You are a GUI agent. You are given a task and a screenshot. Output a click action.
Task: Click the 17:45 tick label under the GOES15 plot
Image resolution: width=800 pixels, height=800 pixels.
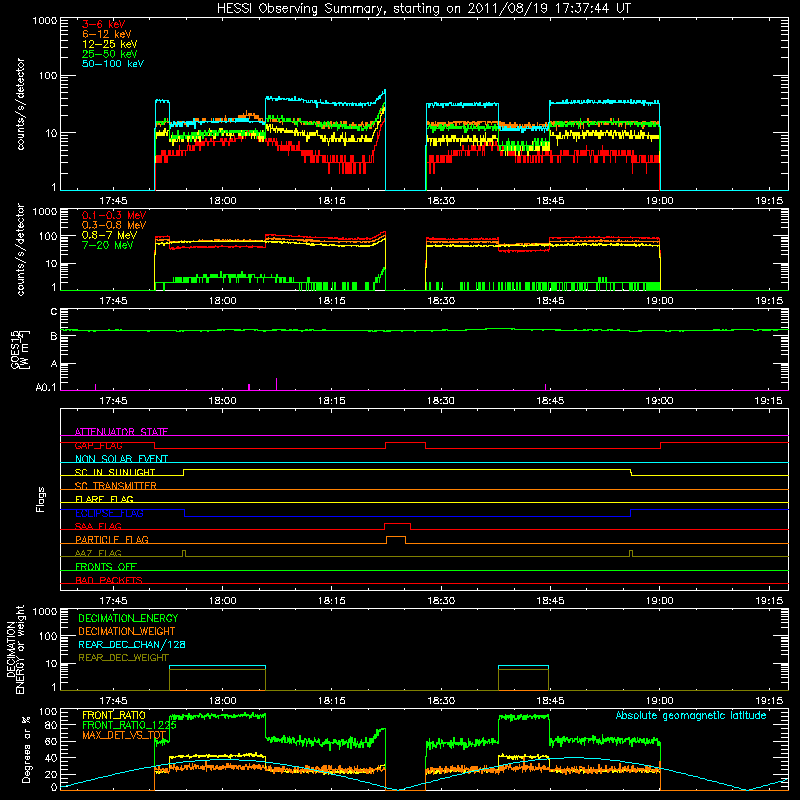click(113, 401)
